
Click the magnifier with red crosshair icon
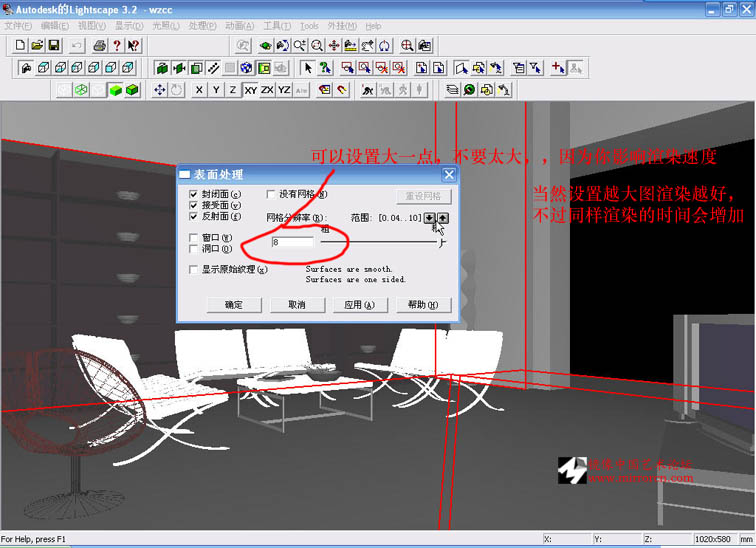pos(407,45)
